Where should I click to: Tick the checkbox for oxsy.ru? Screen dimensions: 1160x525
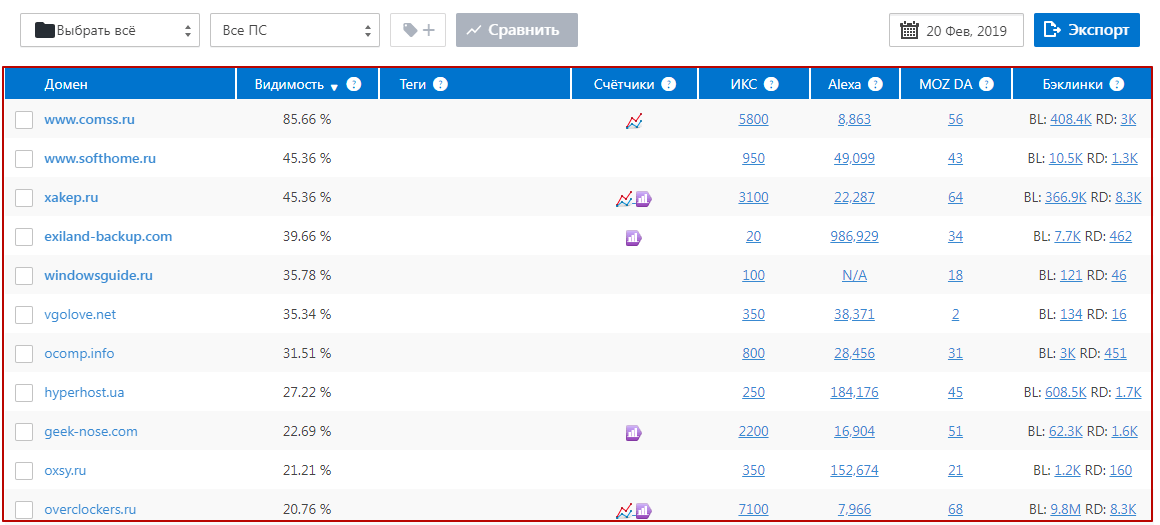(24, 471)
